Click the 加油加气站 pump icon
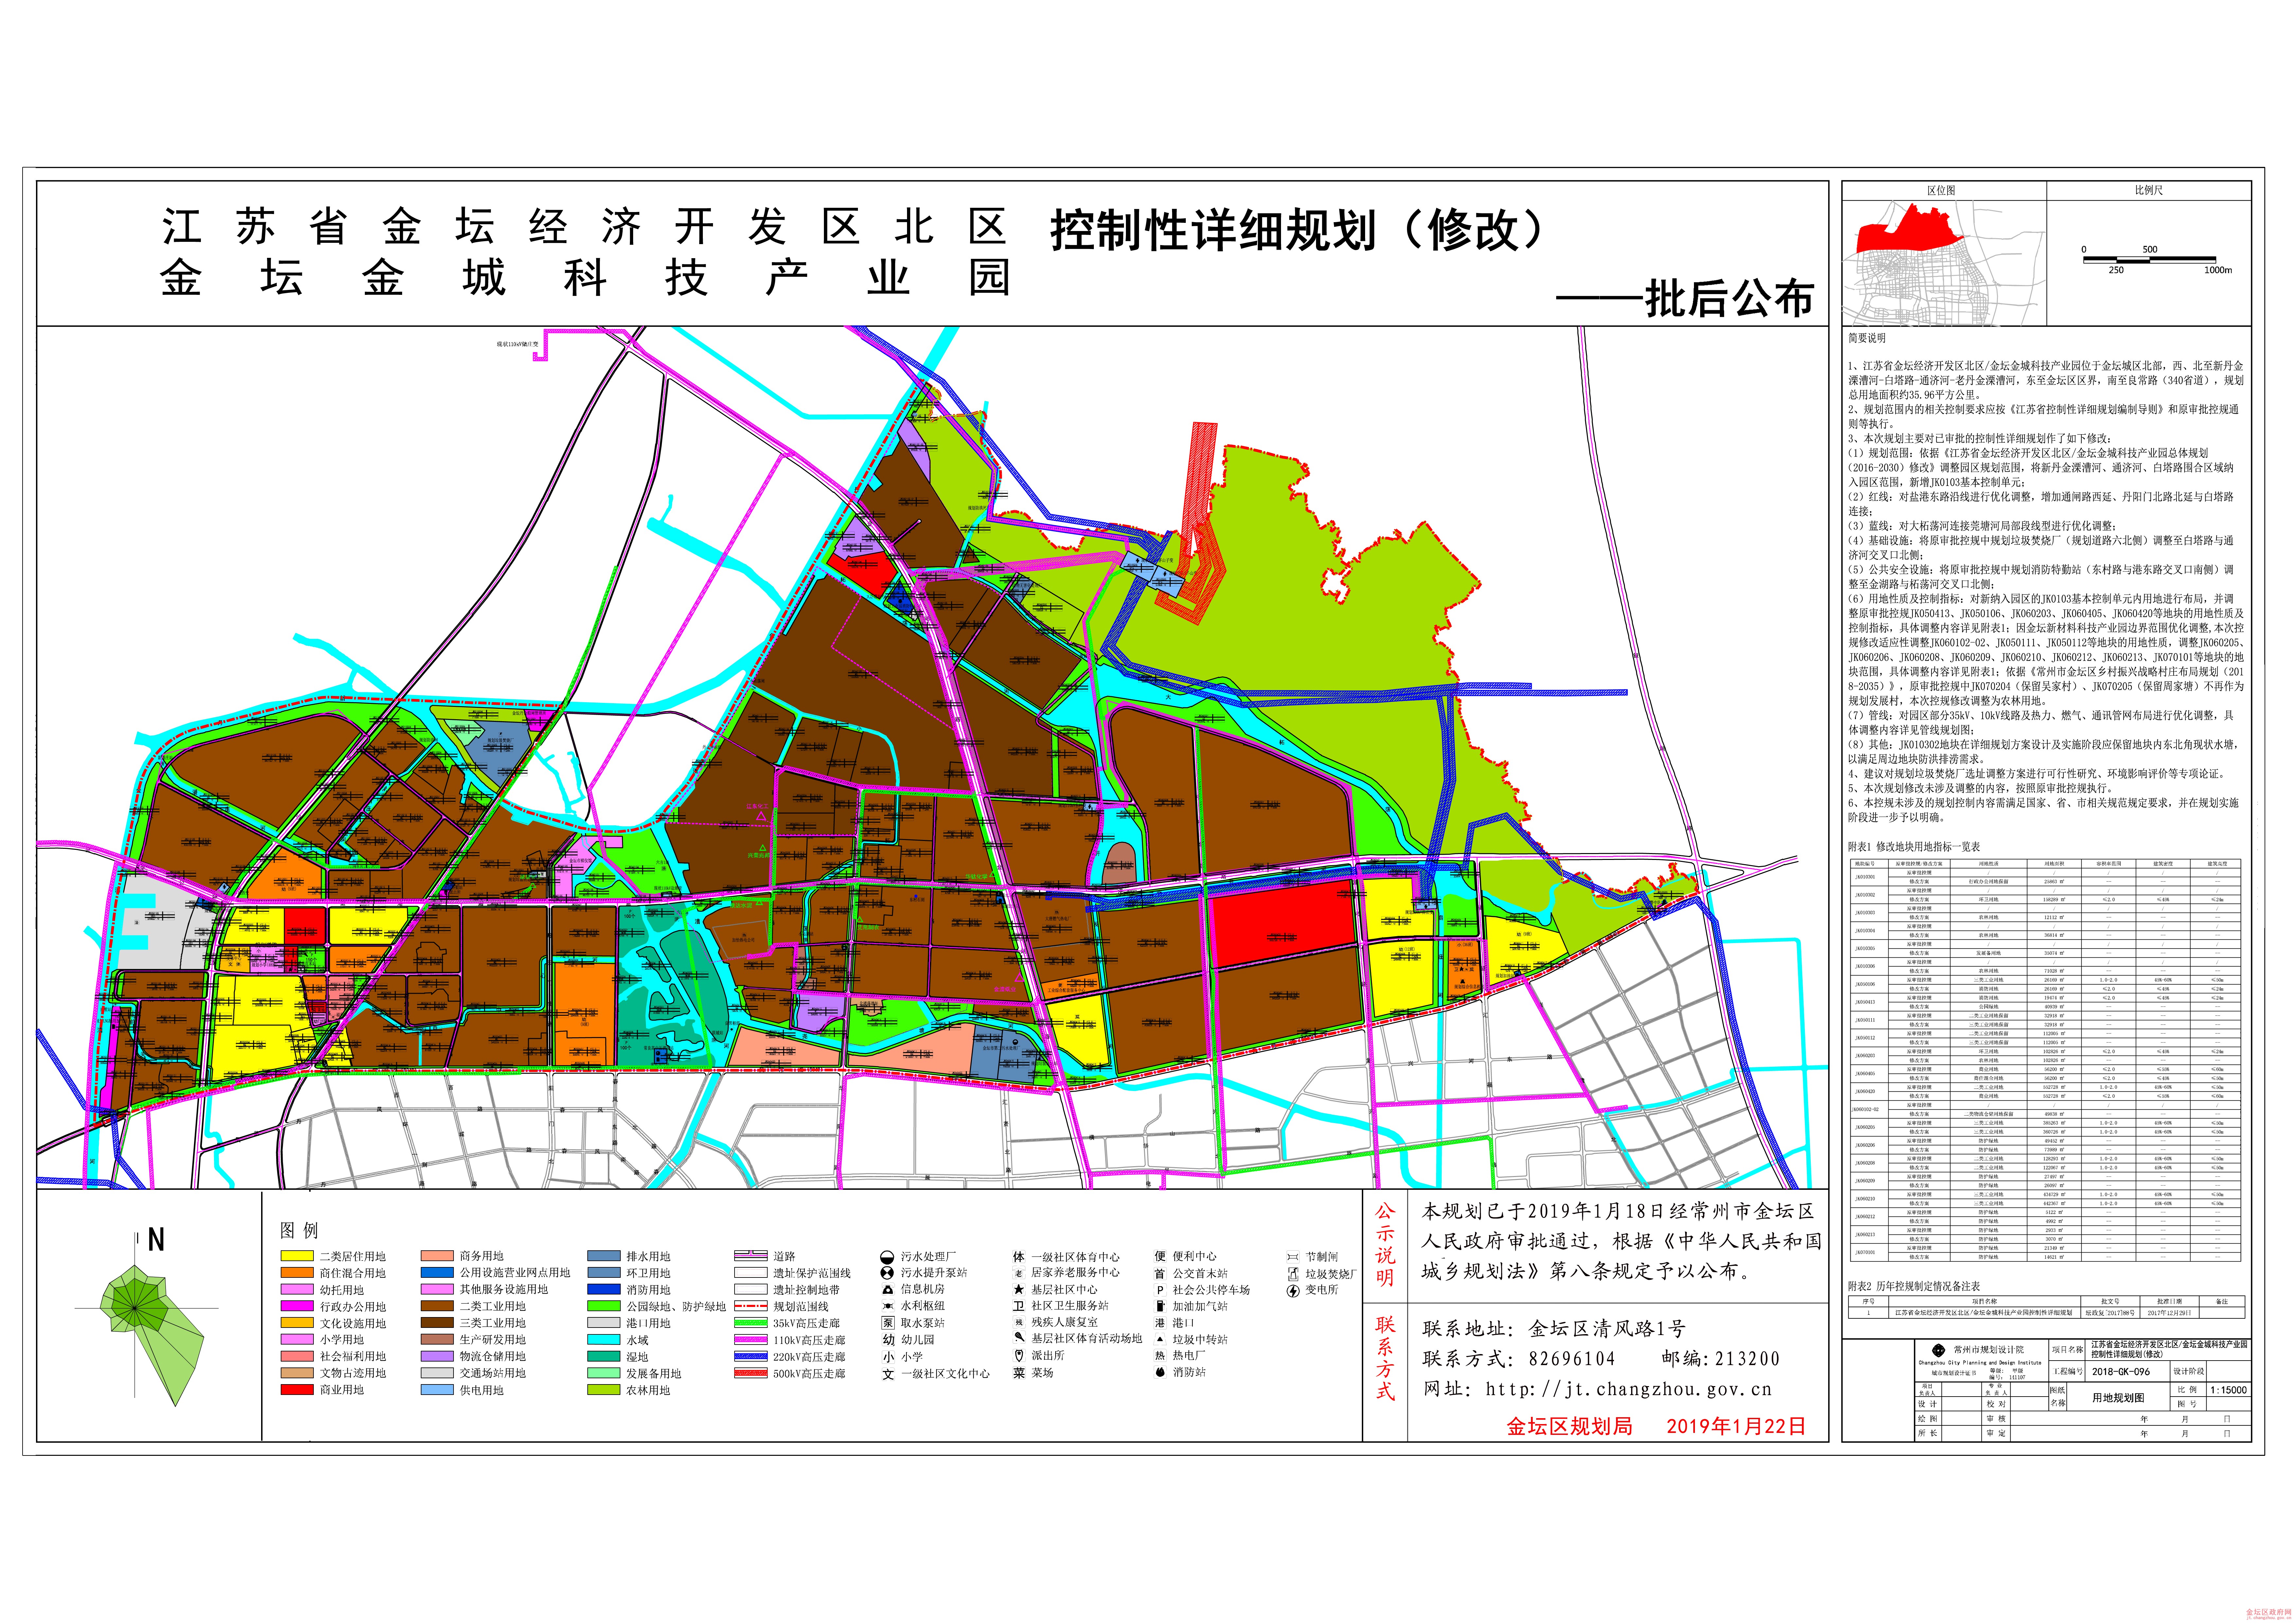Screen dimensions: 2296x1624 [x=1160, y=1306]
